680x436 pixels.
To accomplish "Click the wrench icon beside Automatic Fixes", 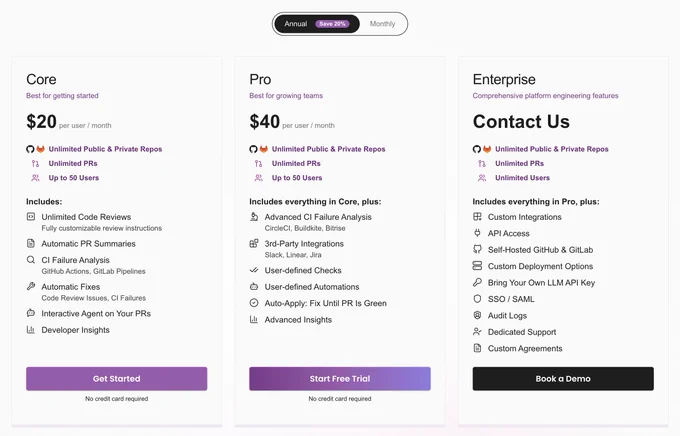I will pos(31,286).
